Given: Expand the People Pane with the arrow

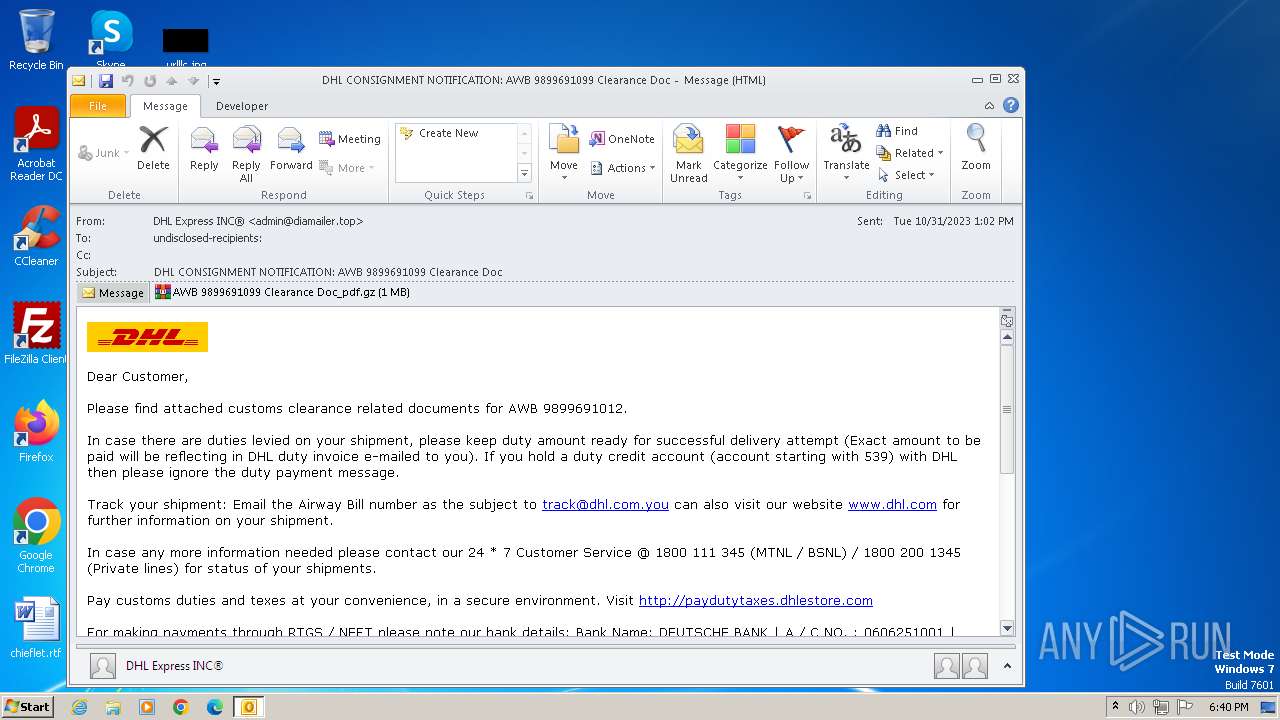Looking at the screenshot, I should (1007, 666).
